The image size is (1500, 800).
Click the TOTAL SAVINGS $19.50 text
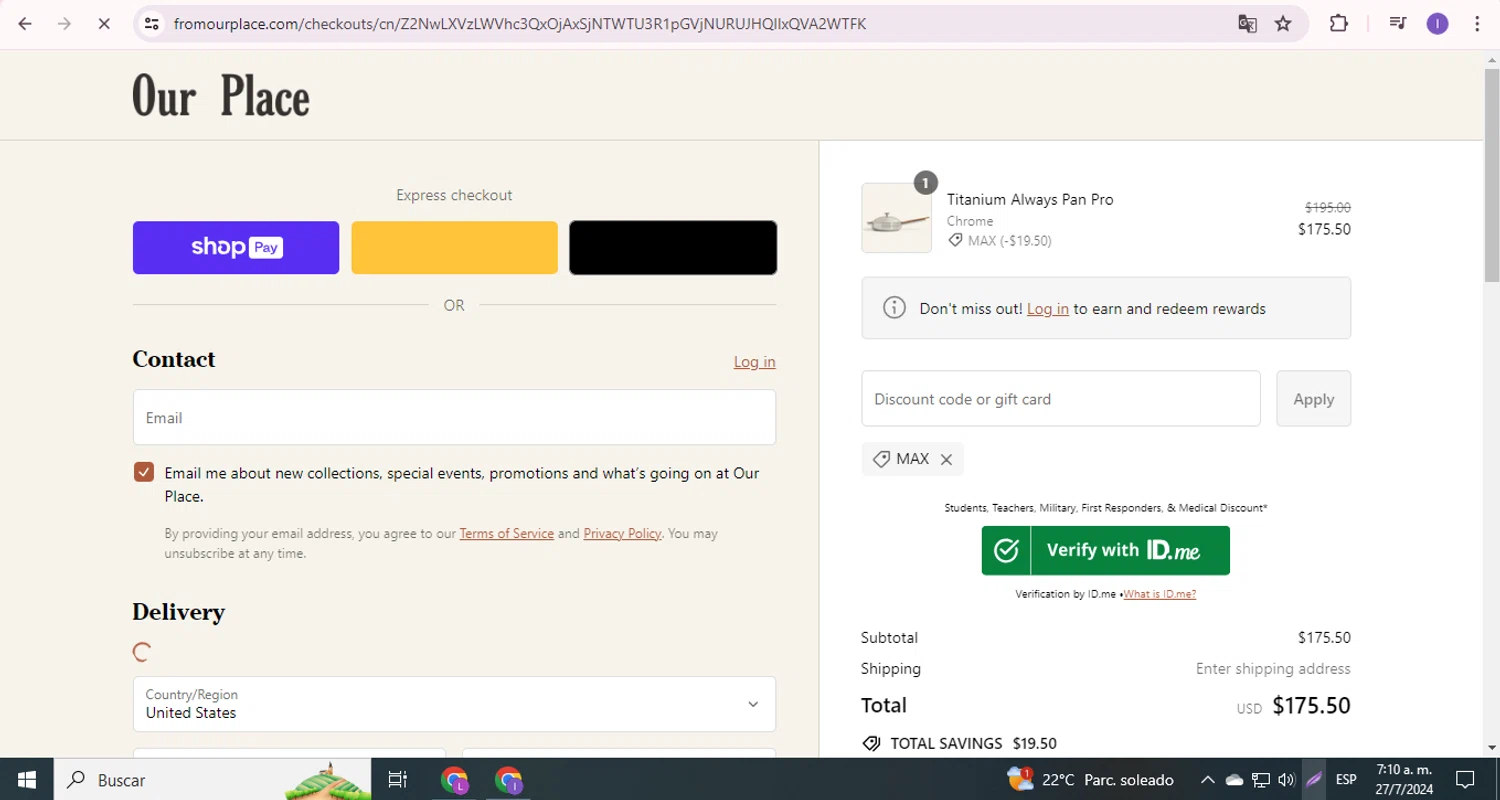click(x=973, y=743)
